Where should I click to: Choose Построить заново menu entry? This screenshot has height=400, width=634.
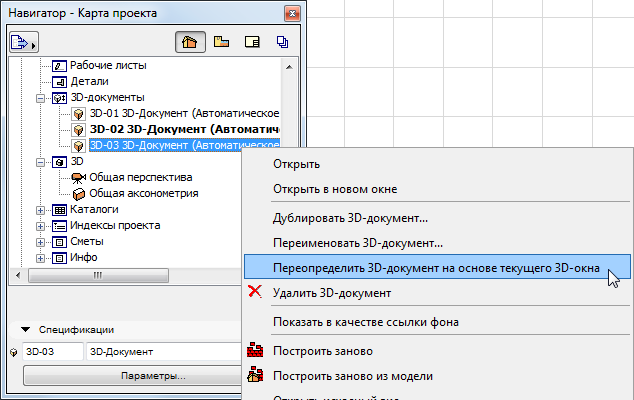[x=437, y=351]
